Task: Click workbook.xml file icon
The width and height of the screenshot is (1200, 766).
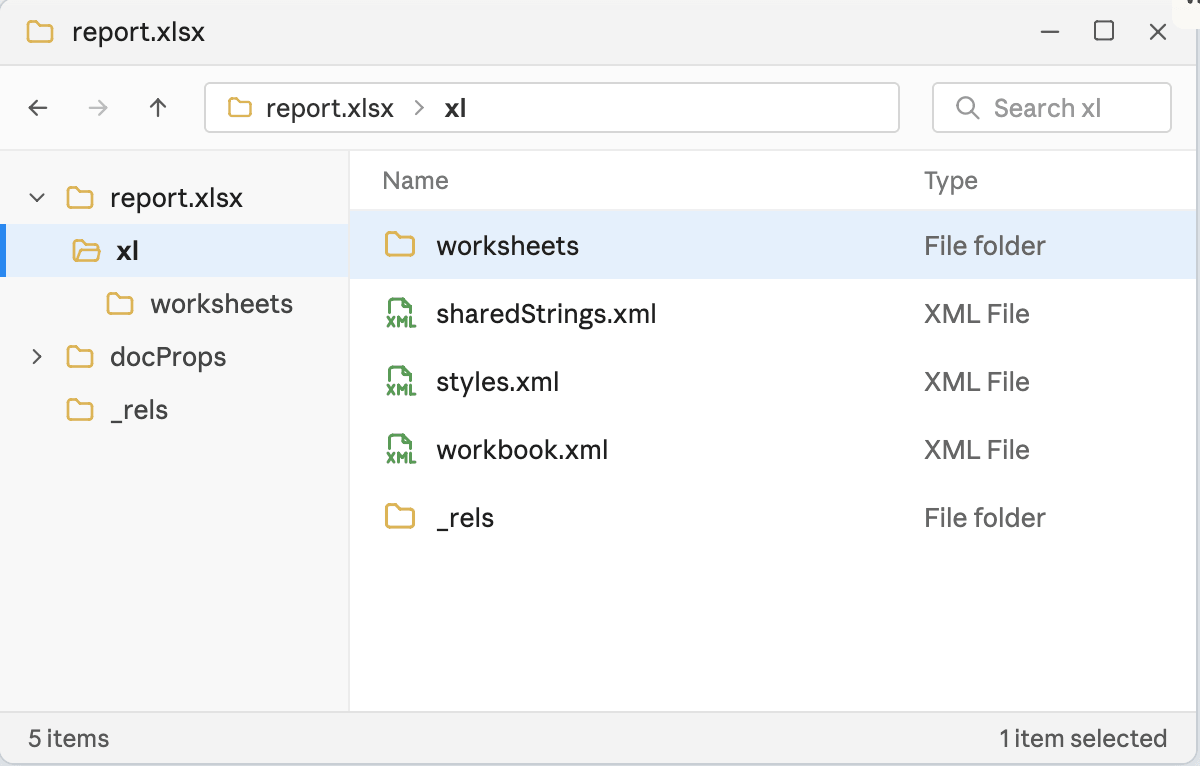Action: (400, 450)
